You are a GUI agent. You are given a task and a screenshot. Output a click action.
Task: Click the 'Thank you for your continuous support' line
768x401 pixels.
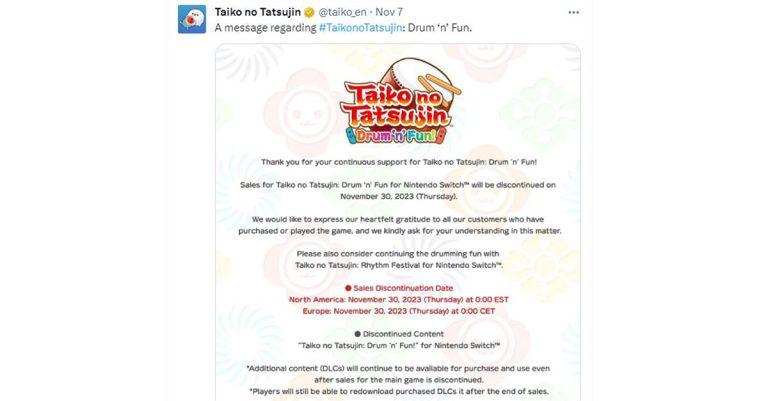pos(399,162)
